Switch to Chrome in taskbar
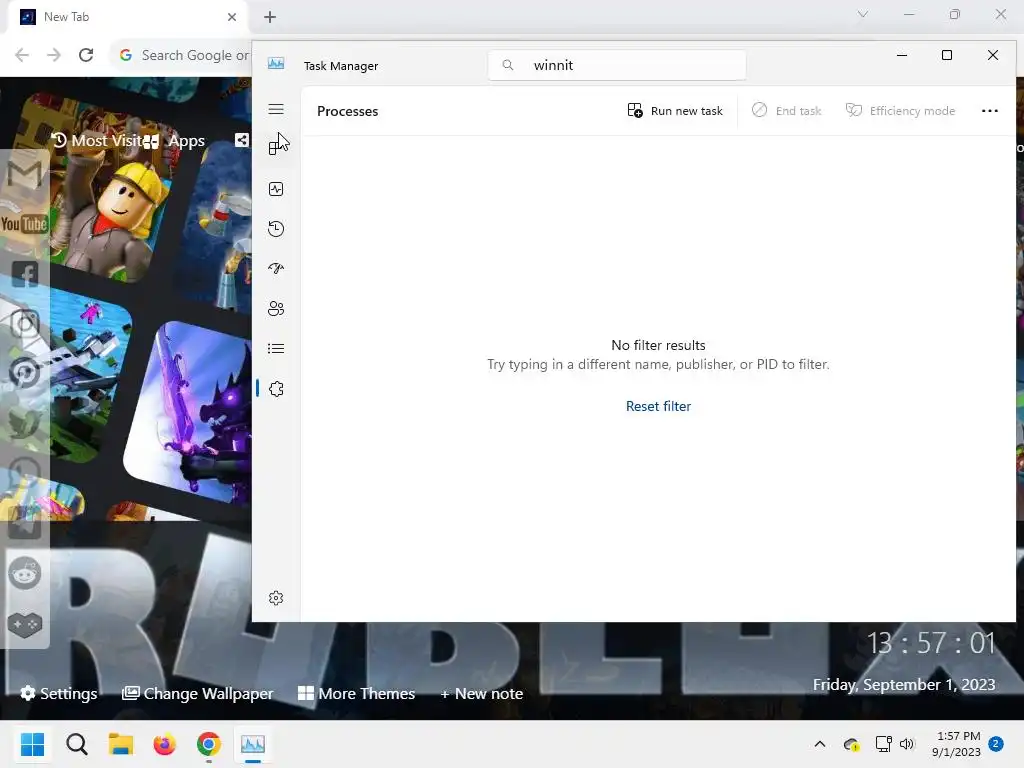Viewport: 1024px width, 768px height. (x=208, y=744)
